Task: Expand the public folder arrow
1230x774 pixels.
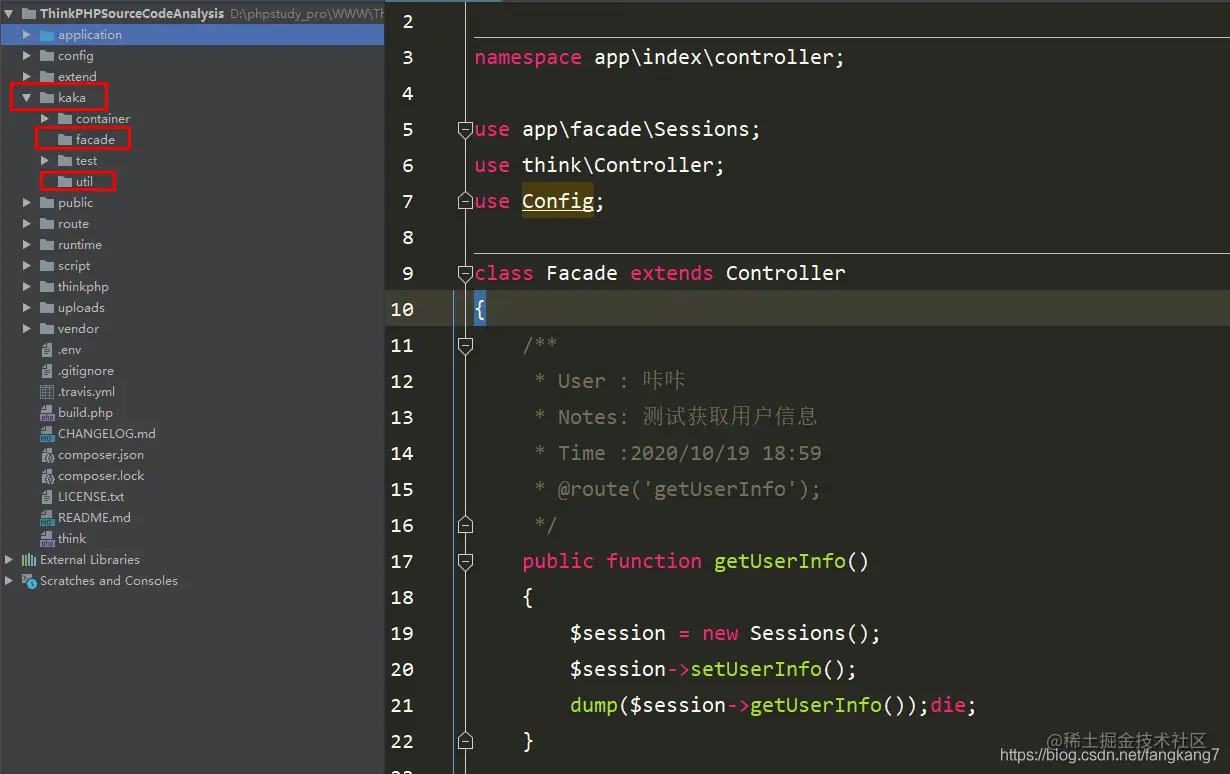Action: (x=28, y=203)
